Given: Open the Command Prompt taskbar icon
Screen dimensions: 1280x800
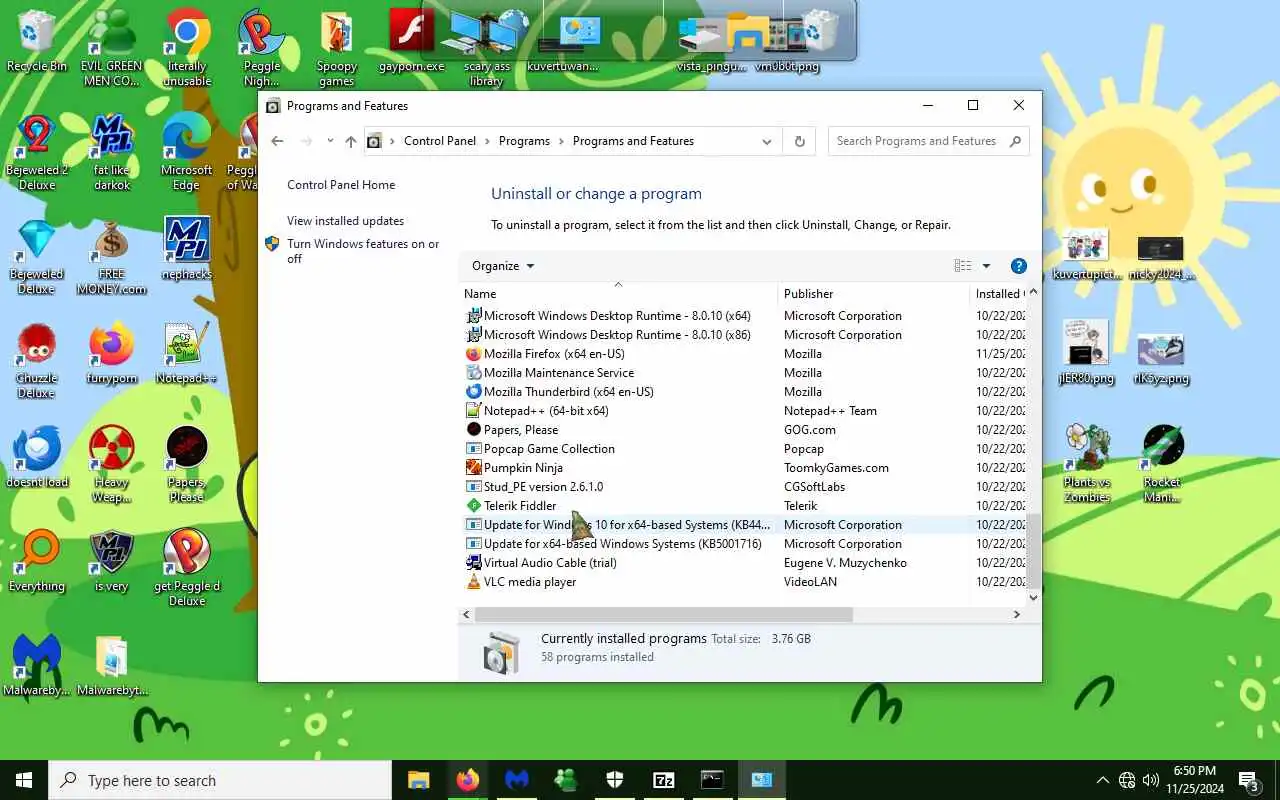Looking at the screenshot, I should (712, 780).
